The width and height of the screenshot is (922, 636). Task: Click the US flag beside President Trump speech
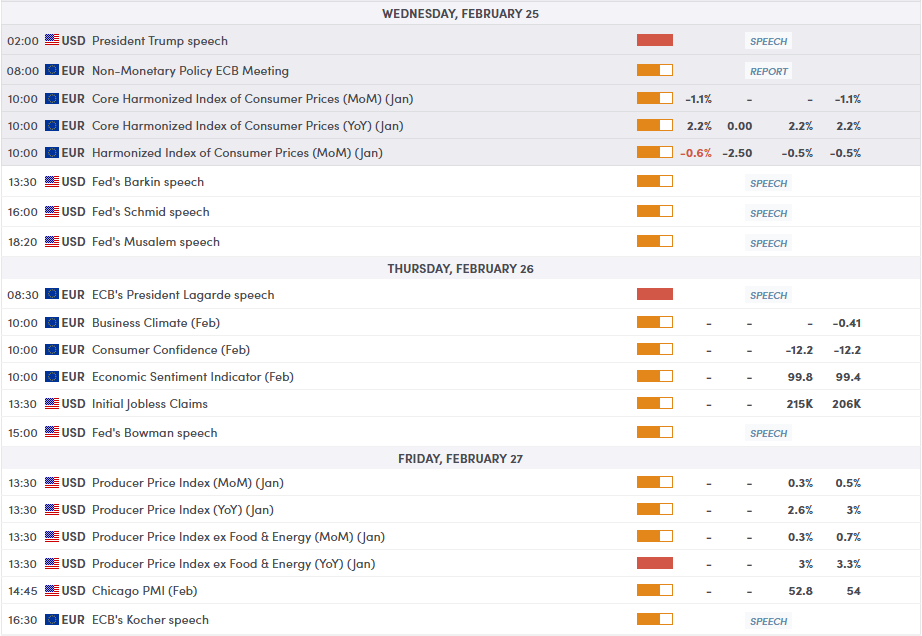(52, 41)
